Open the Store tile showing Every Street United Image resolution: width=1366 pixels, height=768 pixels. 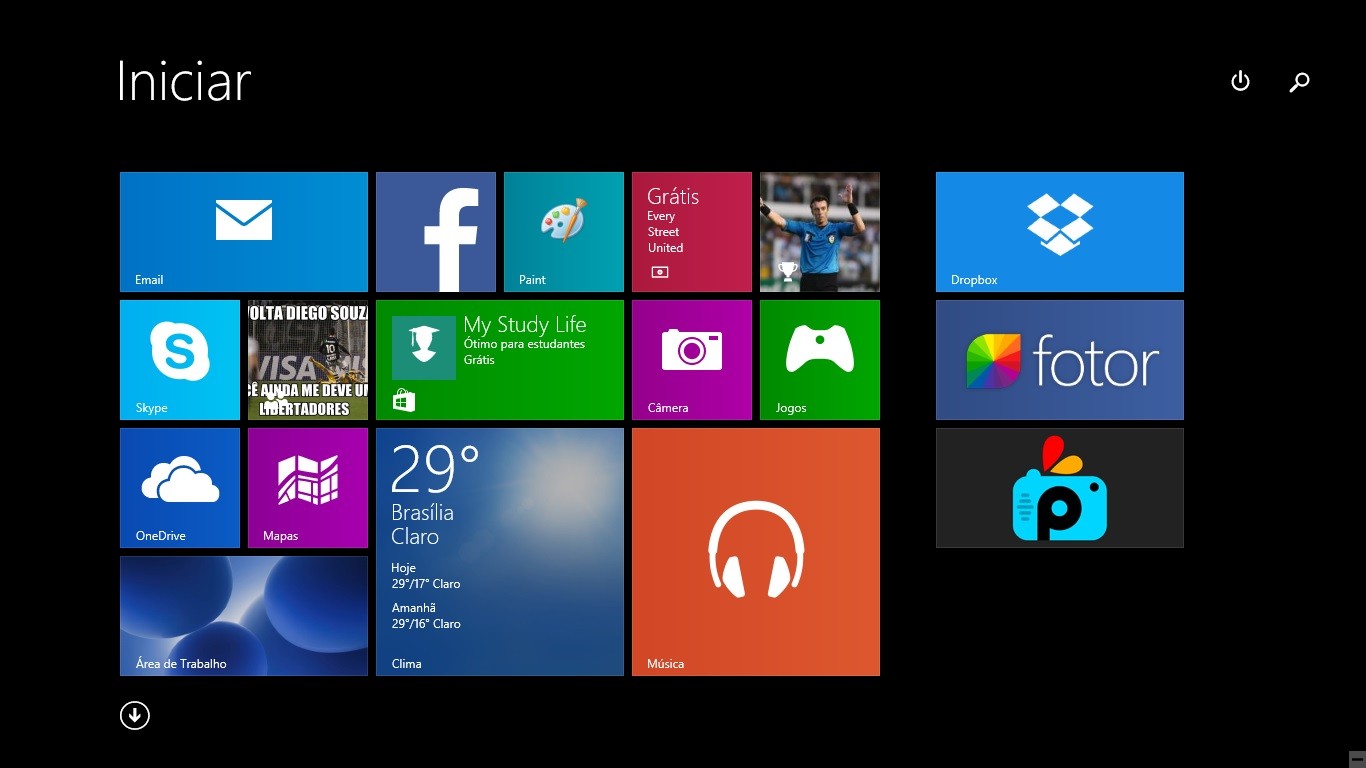[692, 232]
